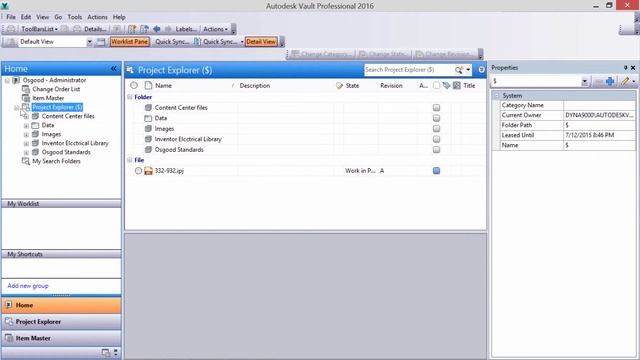Screen dimensions: 640x360
Task: Open the Properties selection dropdown
Action: (584, 82)
